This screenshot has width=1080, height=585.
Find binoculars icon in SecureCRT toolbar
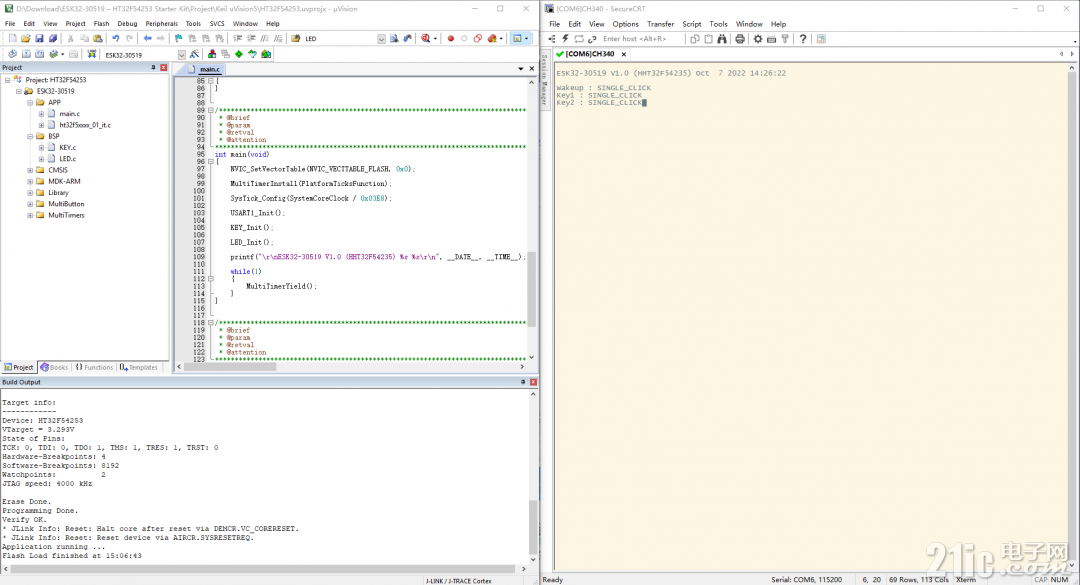pyautogui.click(x=722, y=39)
